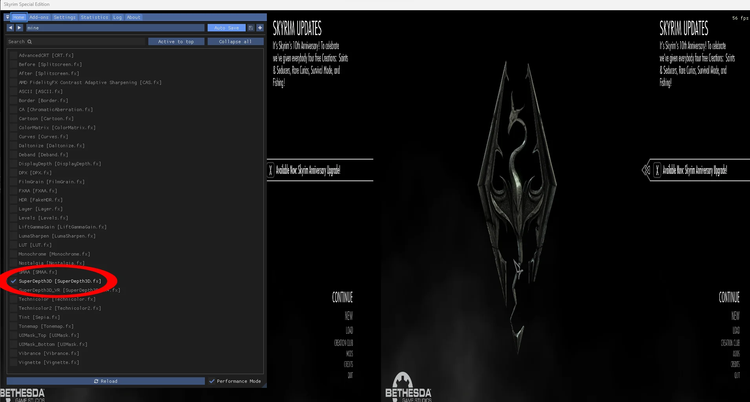Screen dimensions: 750x402
Task: Enable the LUT [LUT.fx] effect
Action: tap(13, 245)
